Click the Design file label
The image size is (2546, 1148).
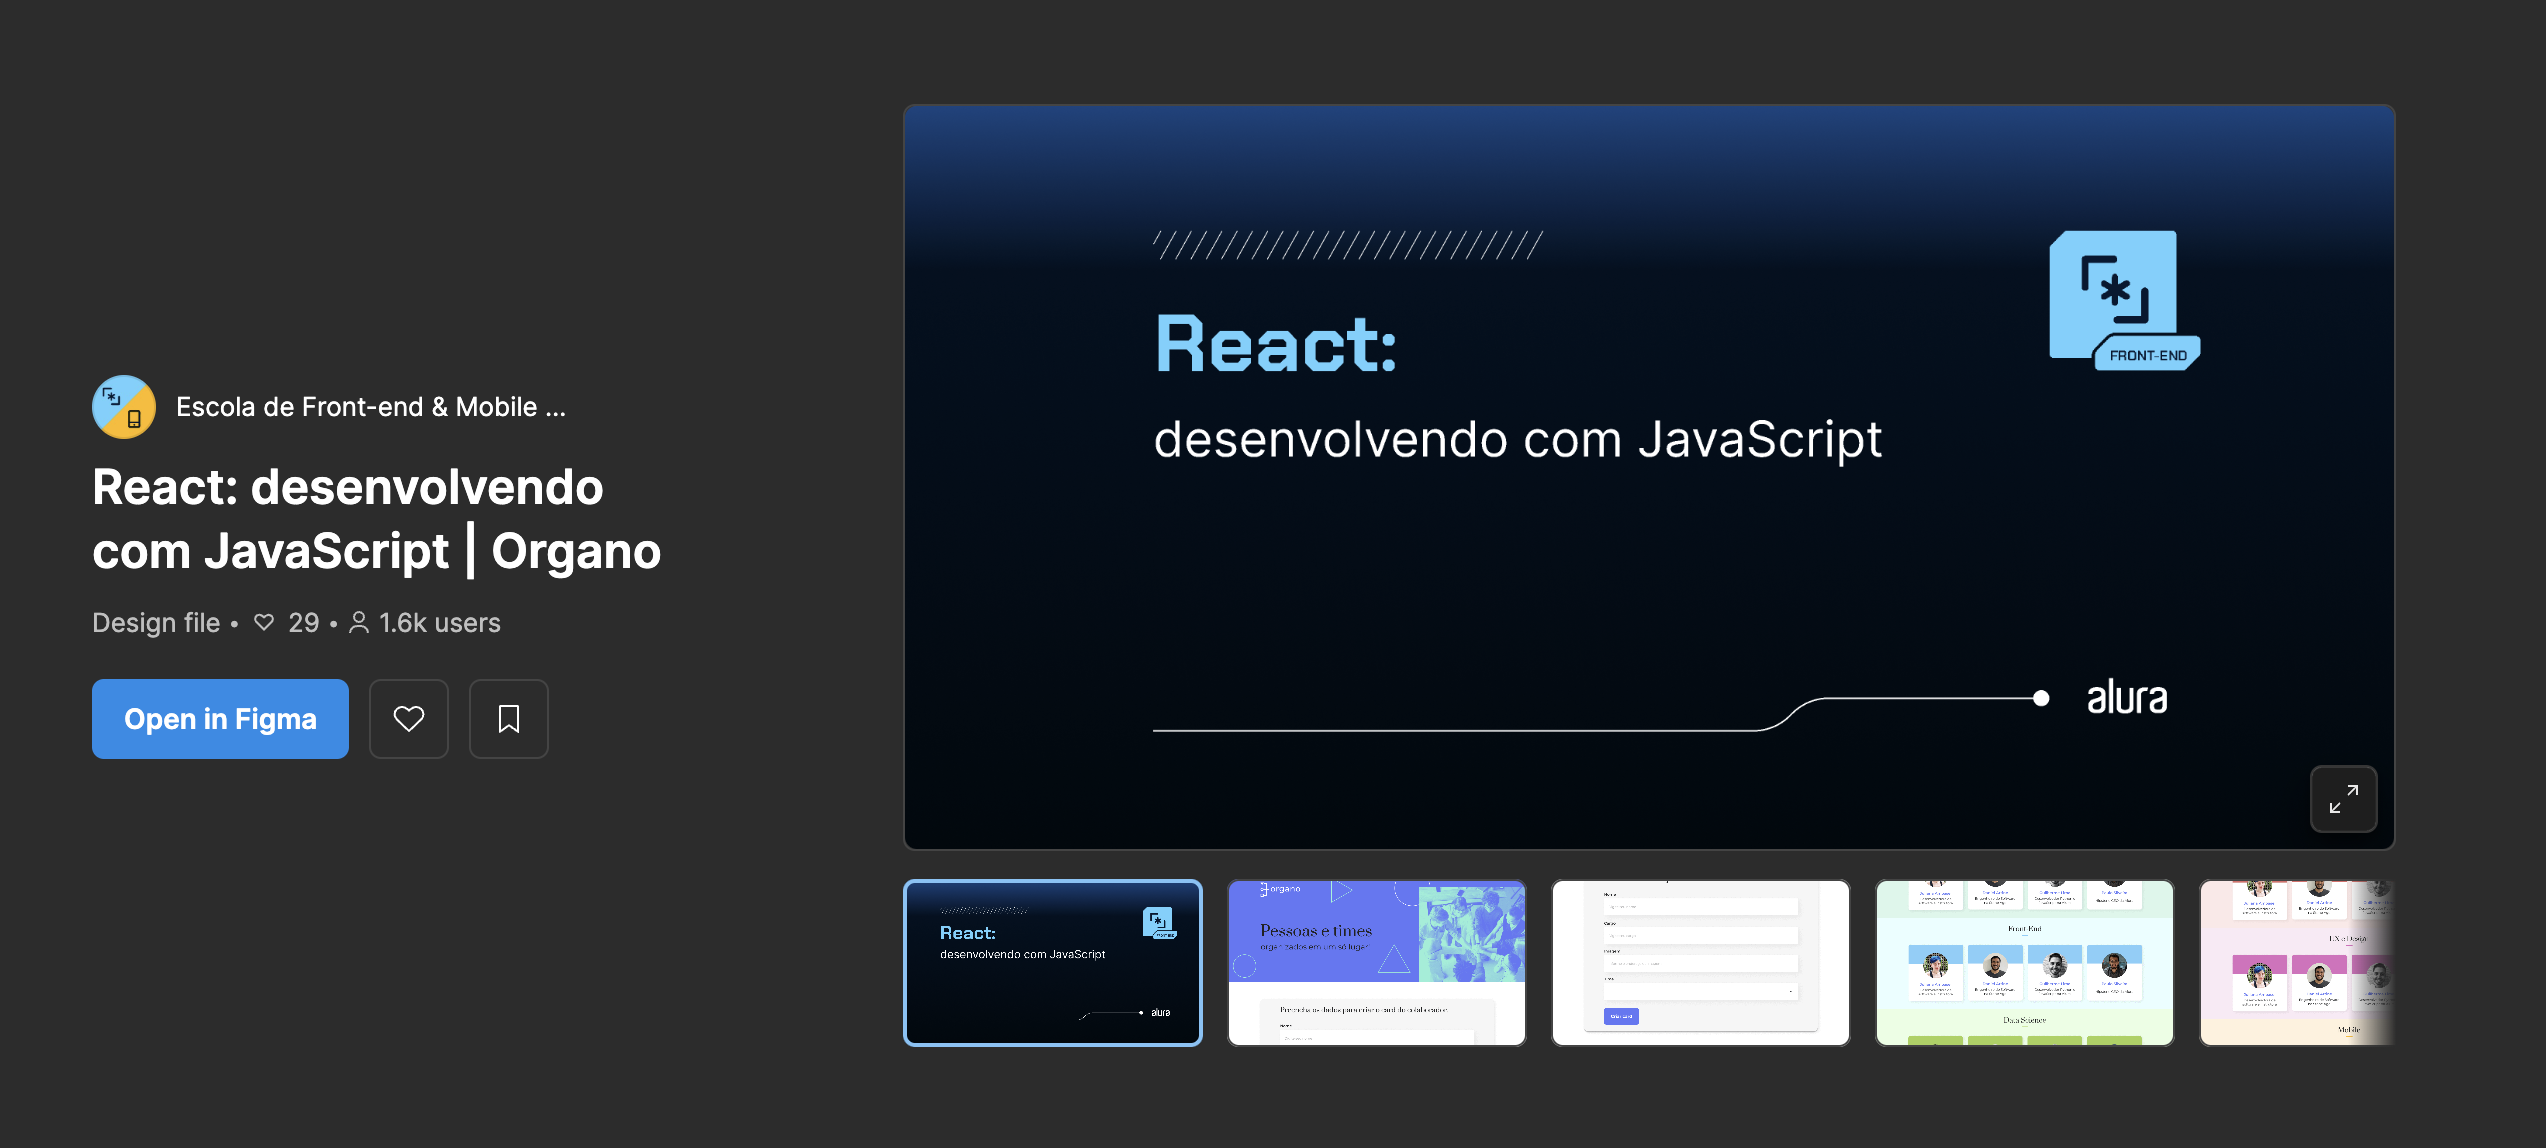[156, 622]
